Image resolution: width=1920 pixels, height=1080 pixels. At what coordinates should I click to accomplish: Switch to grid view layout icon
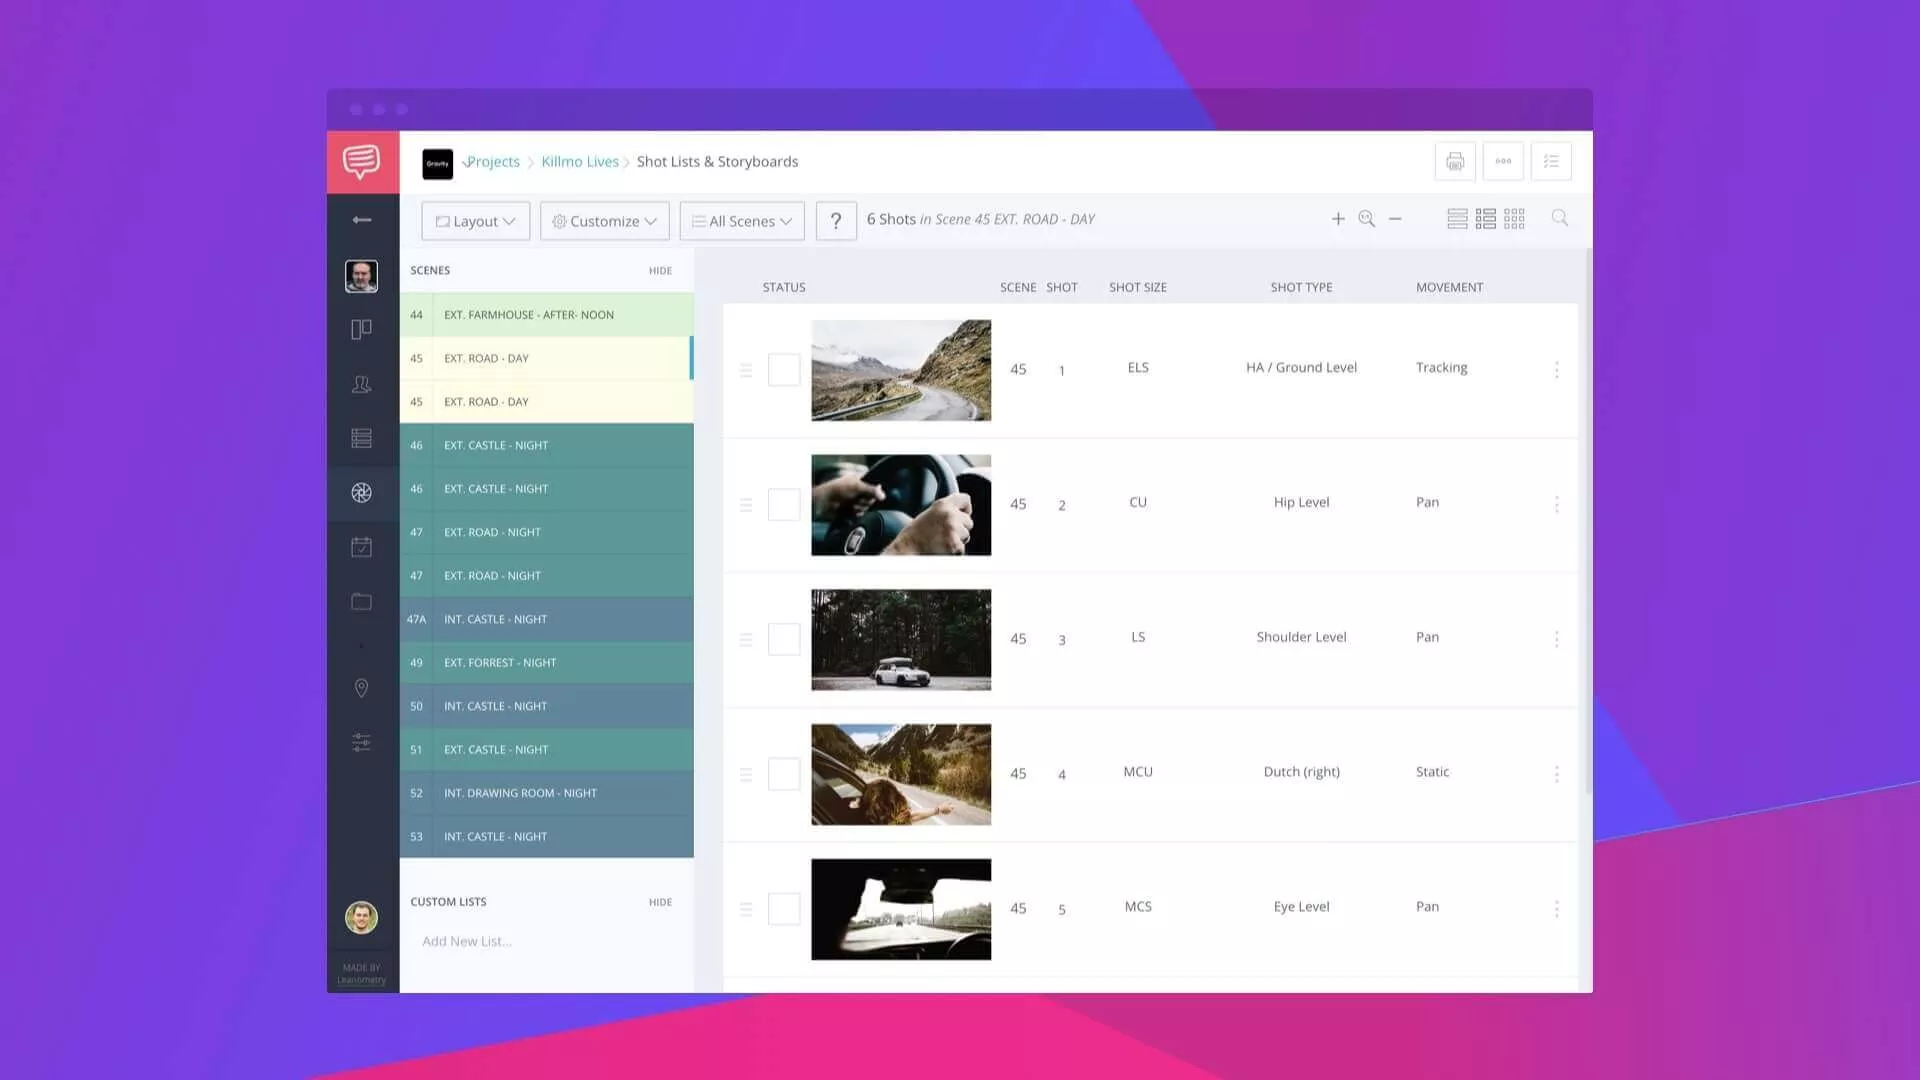pyautogui.click(x=1514, y=219)
